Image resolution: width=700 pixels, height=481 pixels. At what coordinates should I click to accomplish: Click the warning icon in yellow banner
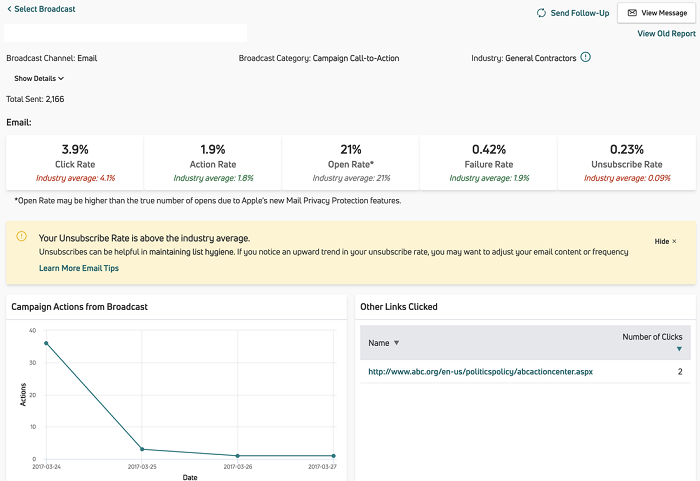(x=22, y=238)
